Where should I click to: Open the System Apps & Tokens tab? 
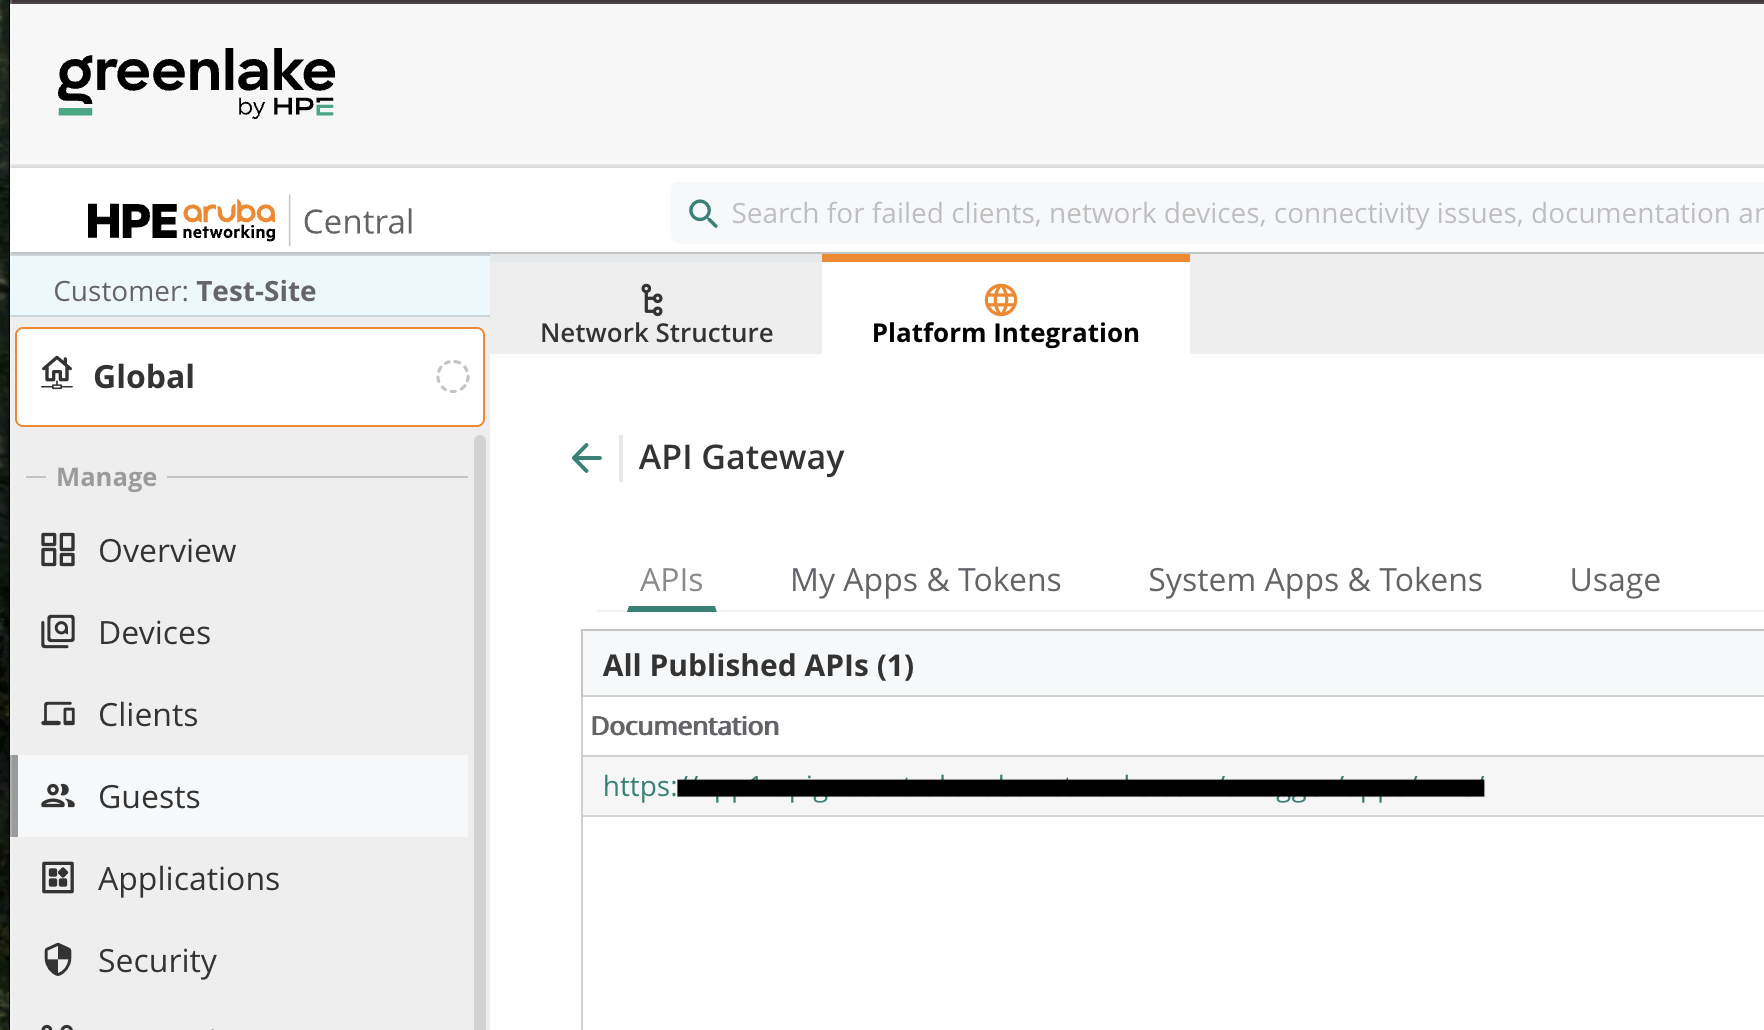[x=1315, y=580]
